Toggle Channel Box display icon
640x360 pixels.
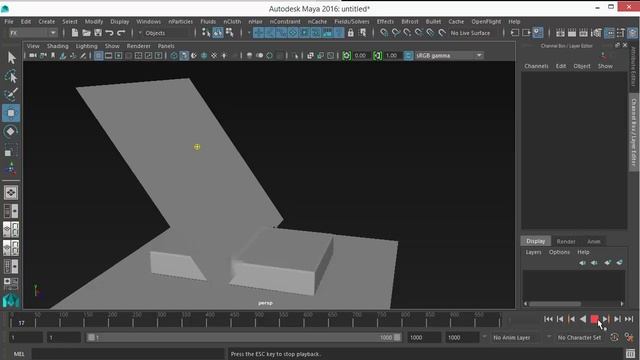tap(632, 33)
